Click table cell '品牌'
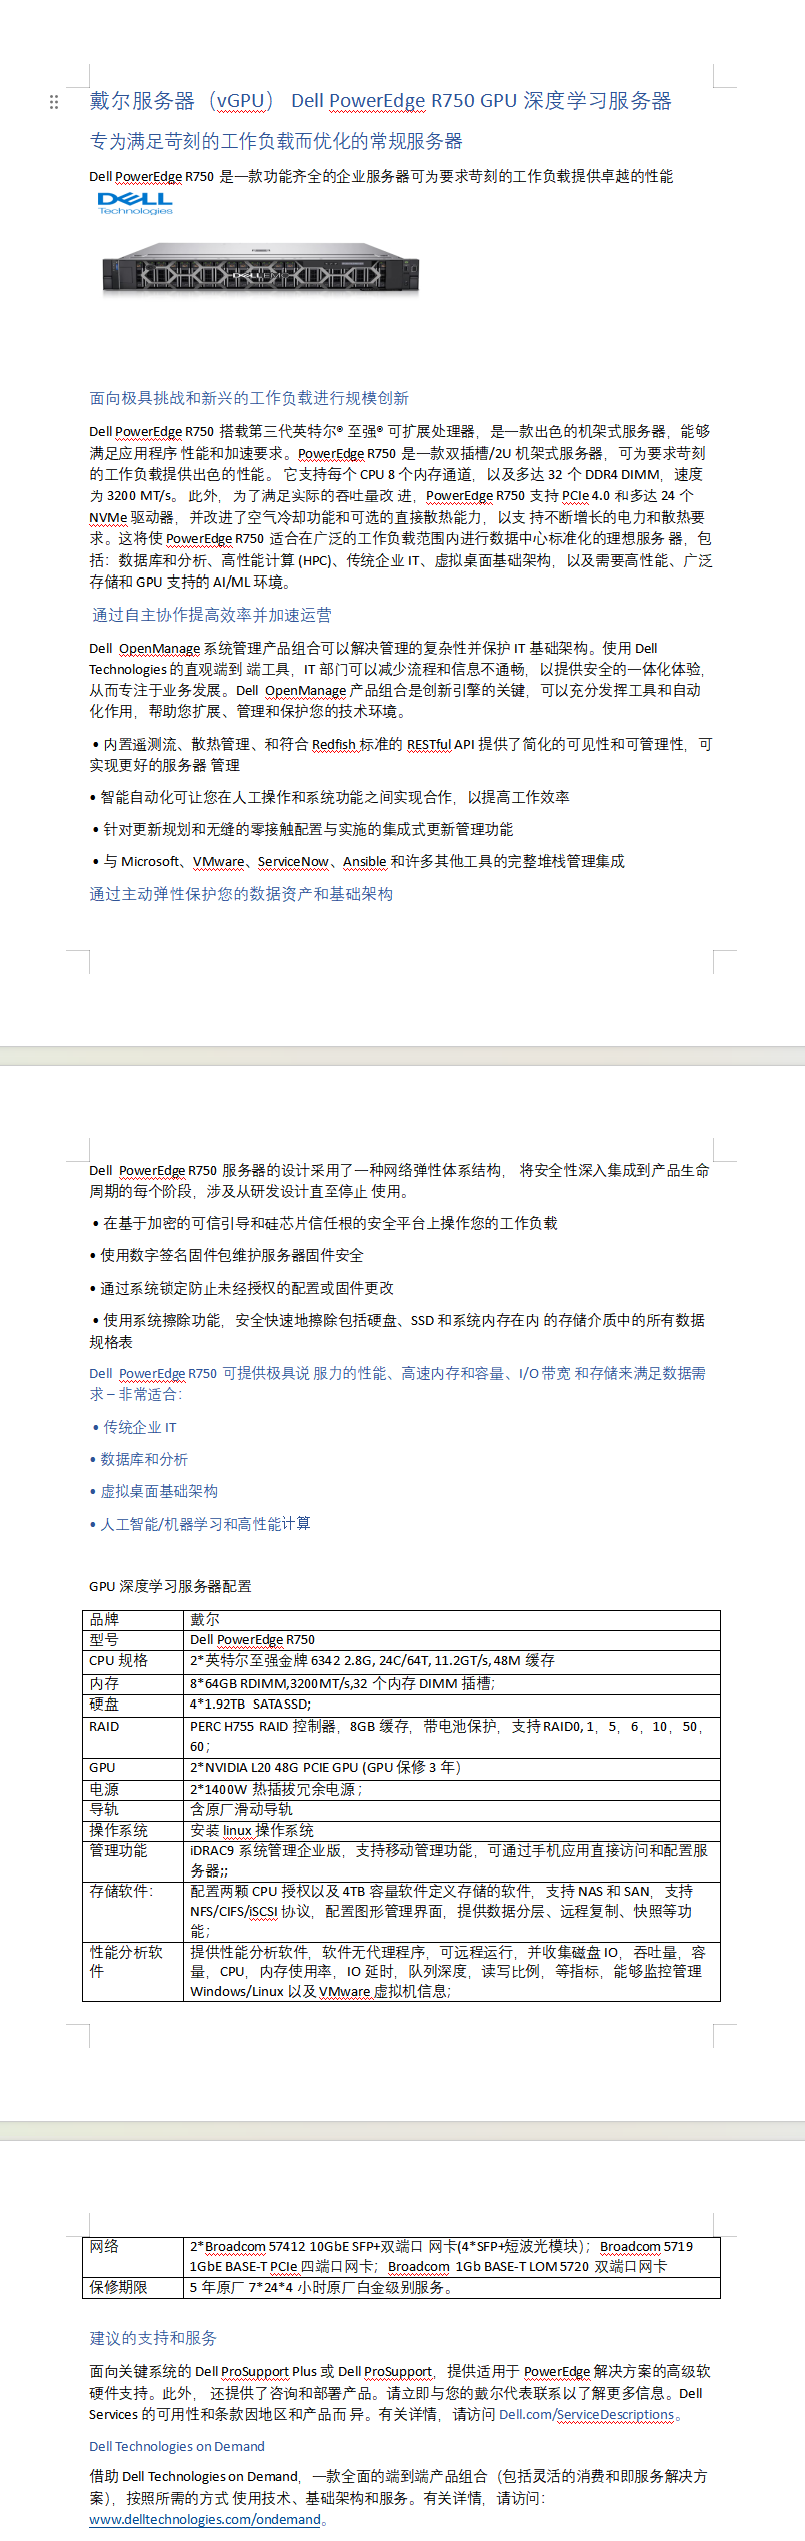Screen dimensions: 805x2541 point(133,1619)
